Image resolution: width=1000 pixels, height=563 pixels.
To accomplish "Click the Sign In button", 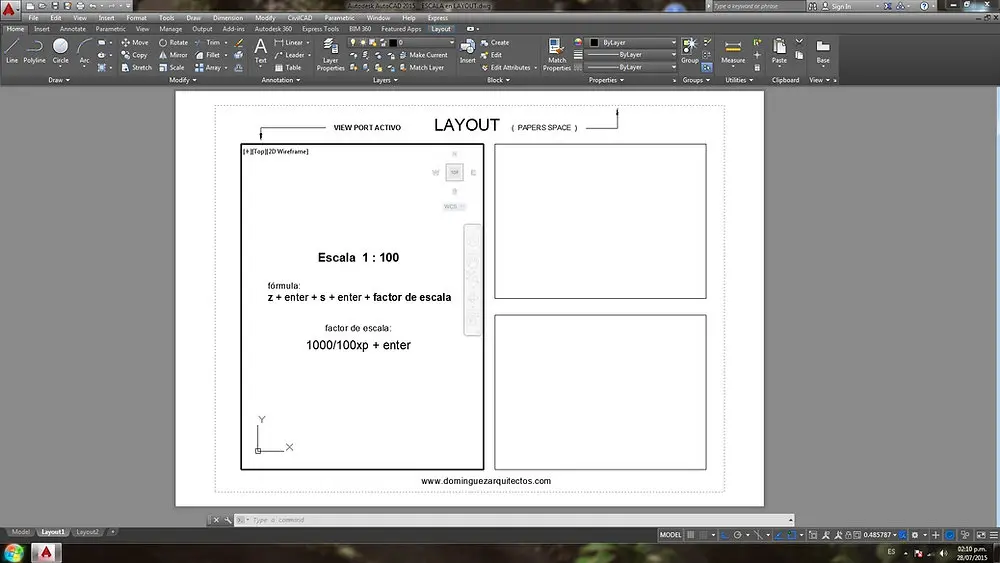I will [x=836, y=6].
